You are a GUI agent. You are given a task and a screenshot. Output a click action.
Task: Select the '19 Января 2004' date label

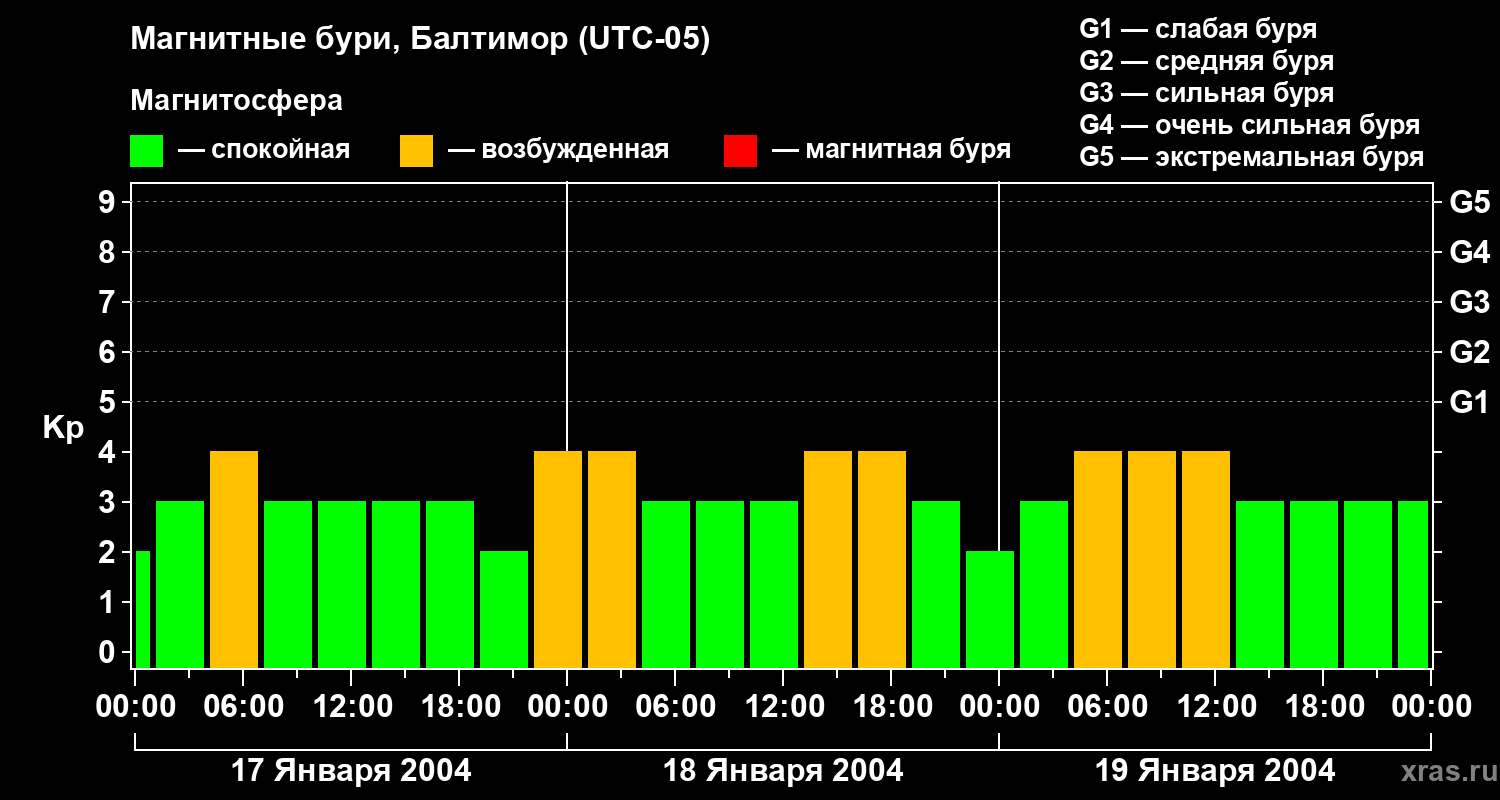(x=1215, y=771)
